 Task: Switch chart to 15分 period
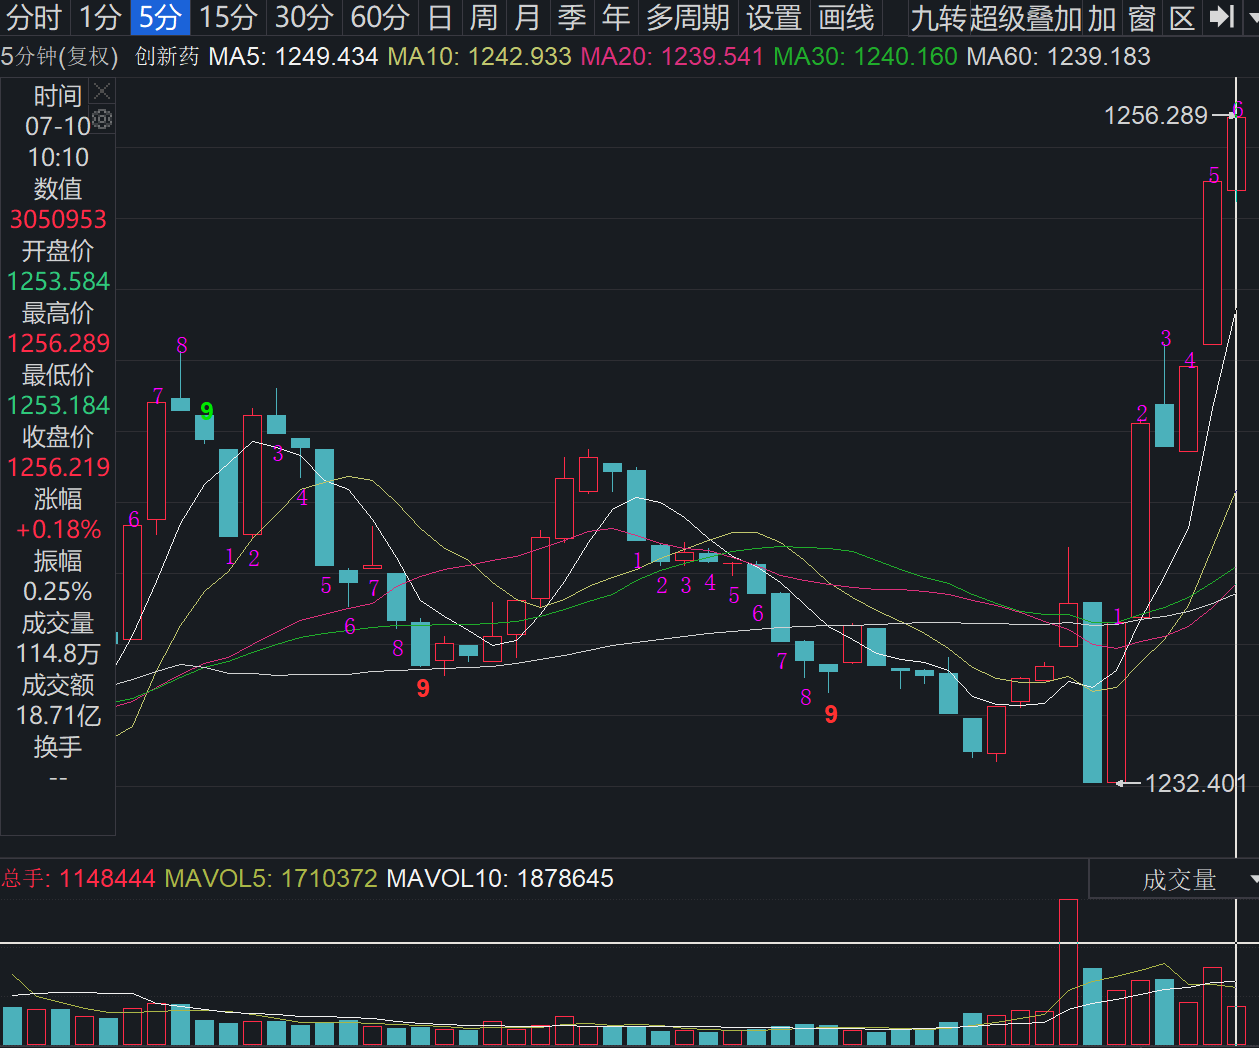pyautogui.click(x=228, y=17)
